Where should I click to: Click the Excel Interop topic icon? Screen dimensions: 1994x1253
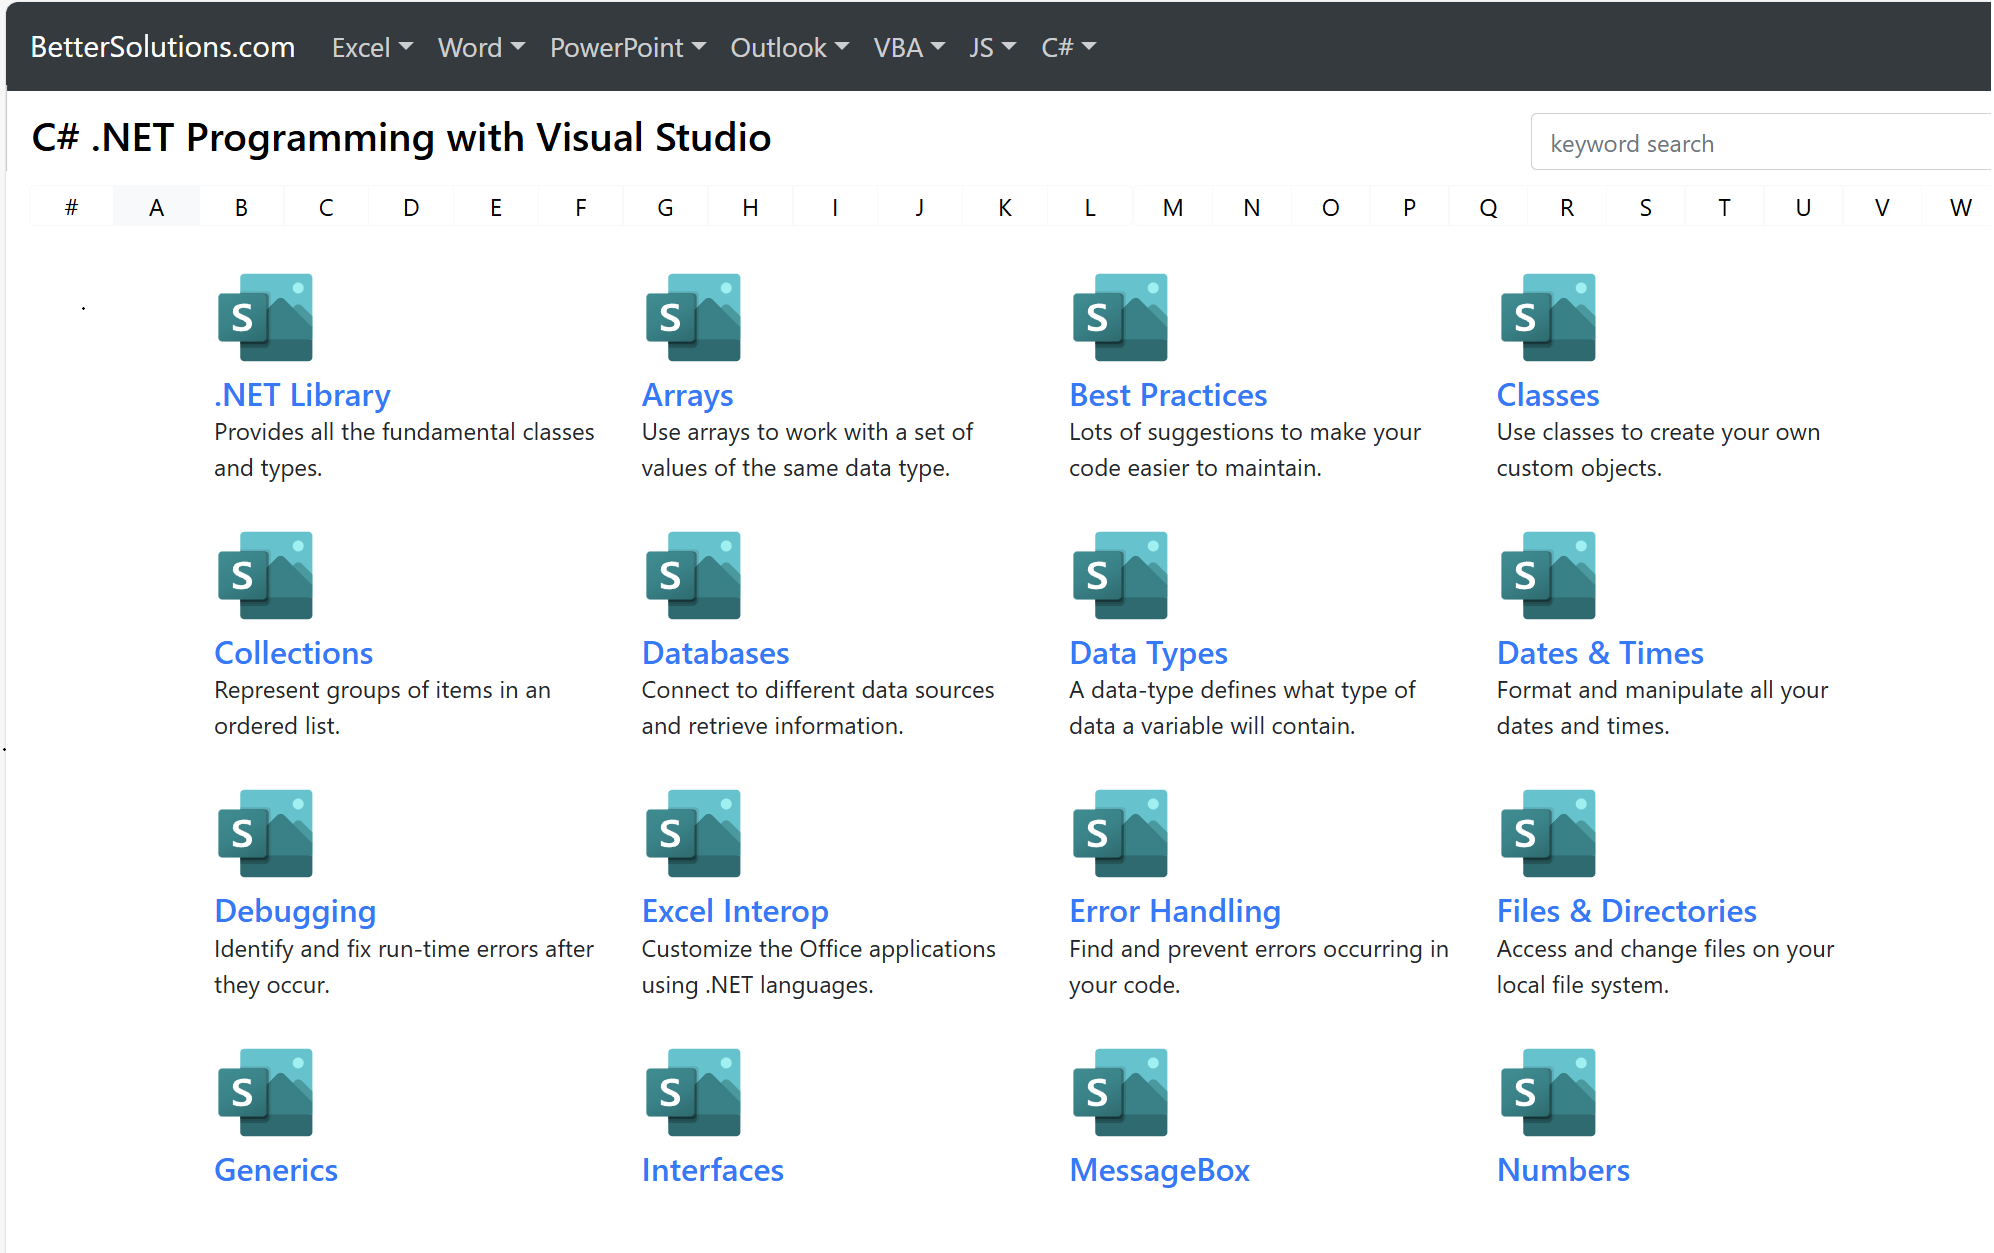[693, 833]
